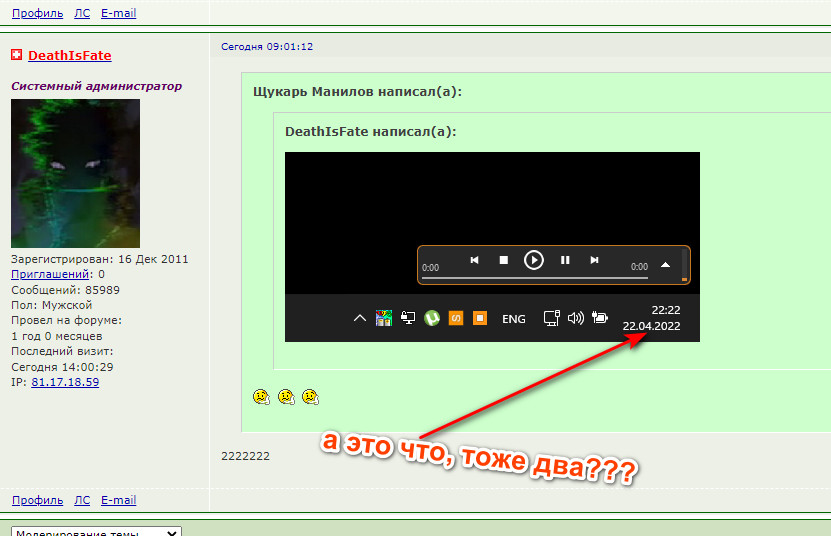Viewport: 831px width, 536px height.
Task: Open DeathIsFate user profile link
Action: (x=69, y=56)
